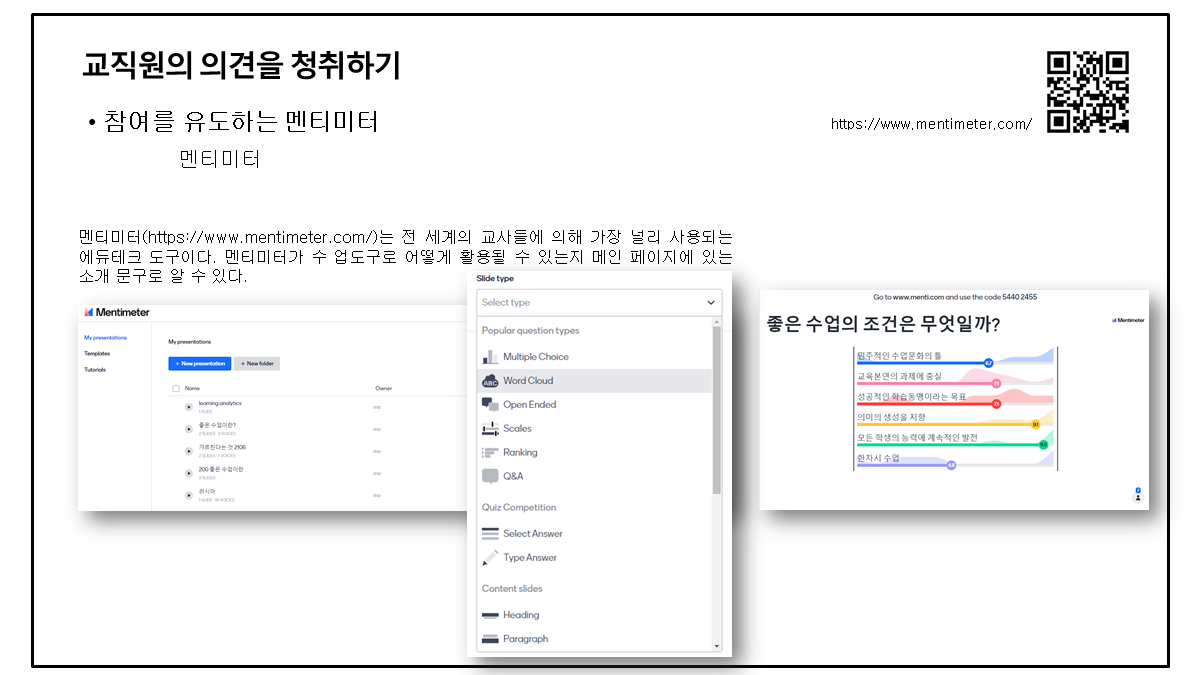Viewport: 1200px width, 675px height.
Task: Click the dropdown chevron in Slide type
Action: [711, 302]
